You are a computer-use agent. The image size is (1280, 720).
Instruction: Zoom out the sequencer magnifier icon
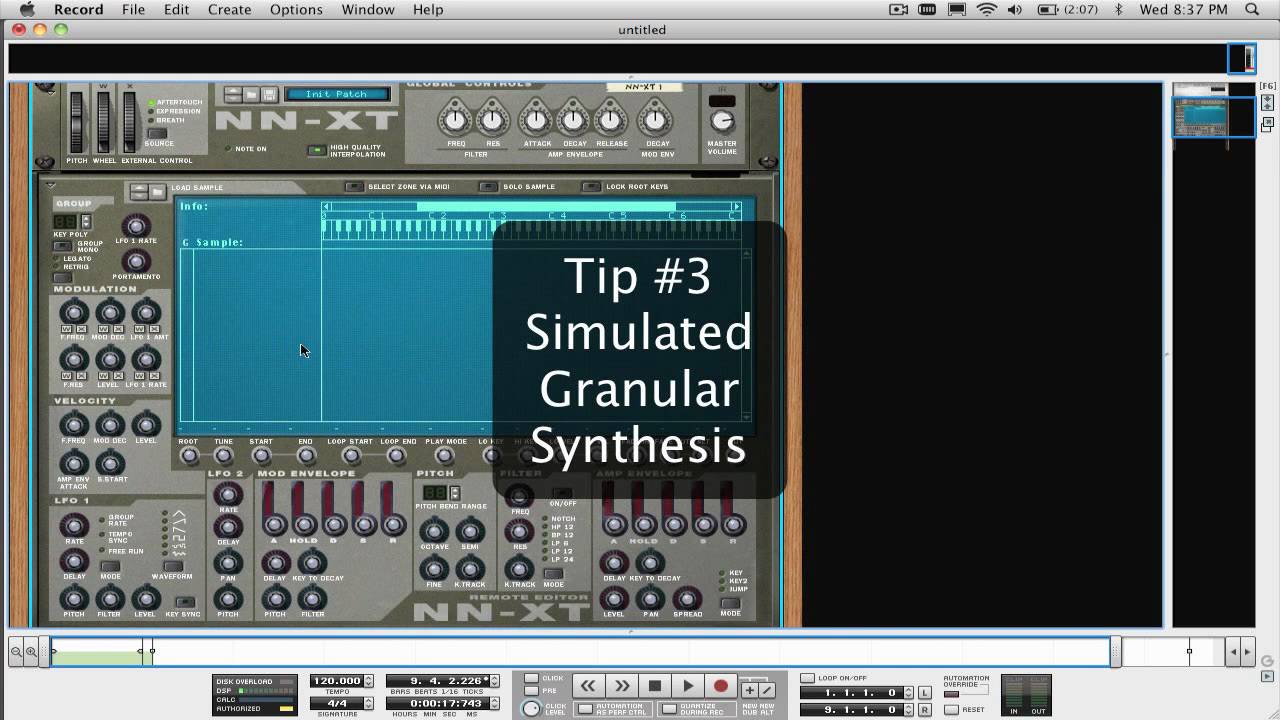pyautogui.click(x=16, y=652)
